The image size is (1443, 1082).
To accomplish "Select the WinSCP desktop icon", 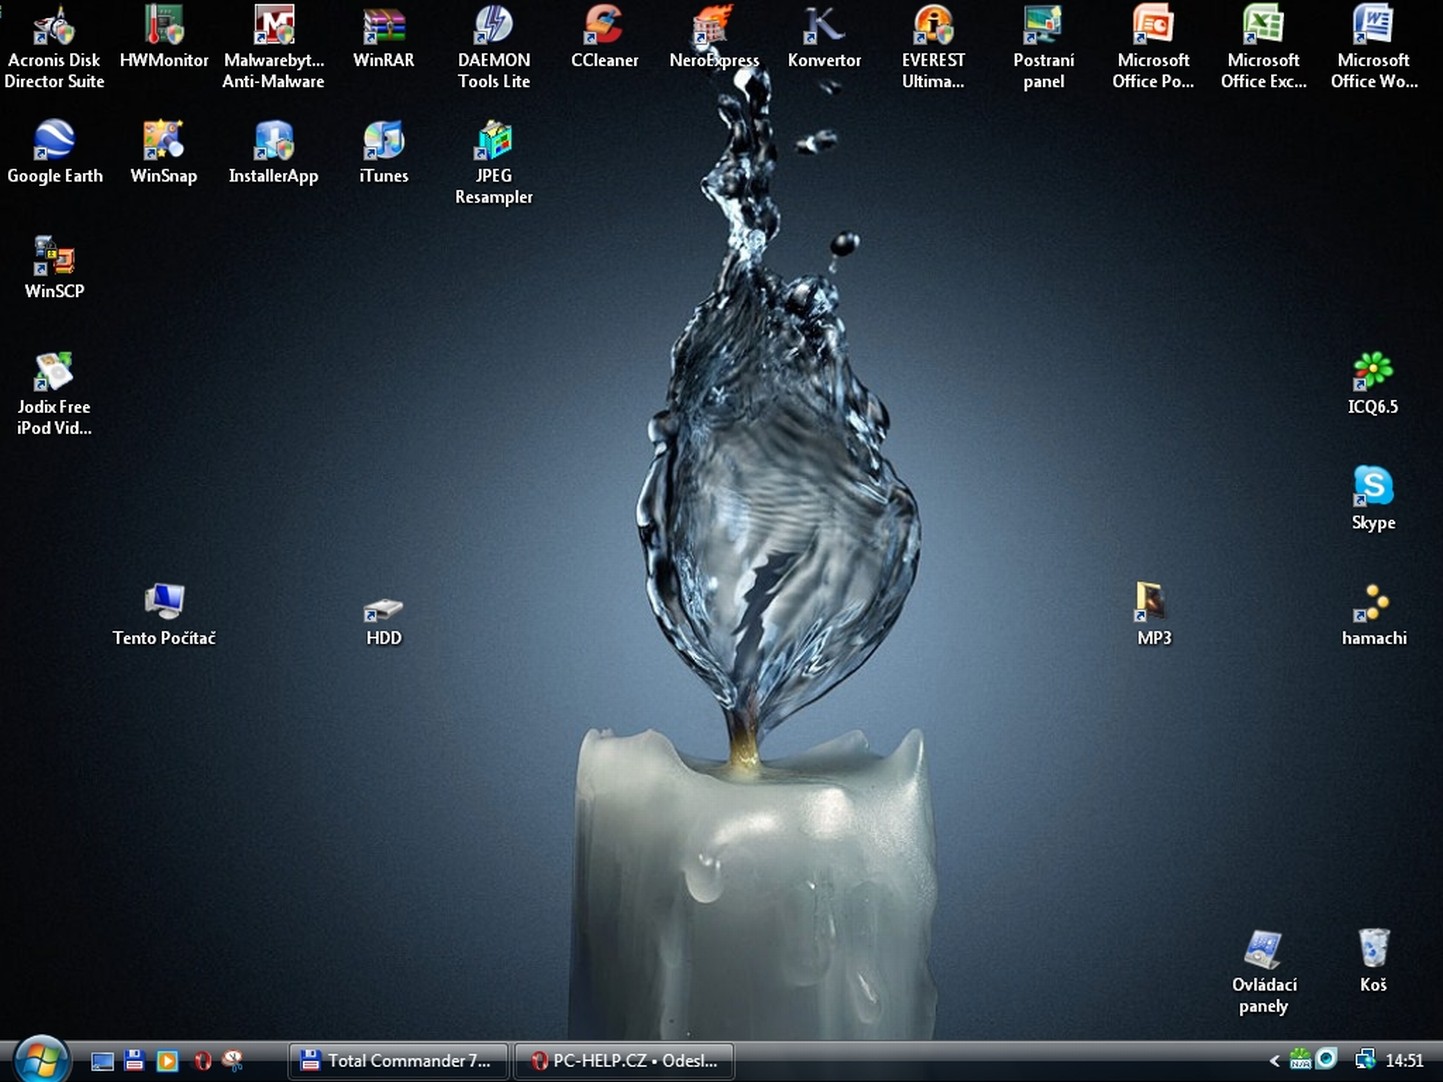I will pos(54,258).
